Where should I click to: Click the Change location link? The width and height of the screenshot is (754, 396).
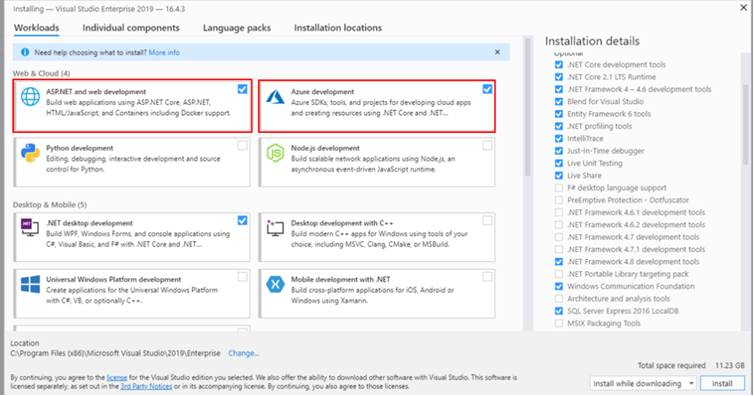243,353
